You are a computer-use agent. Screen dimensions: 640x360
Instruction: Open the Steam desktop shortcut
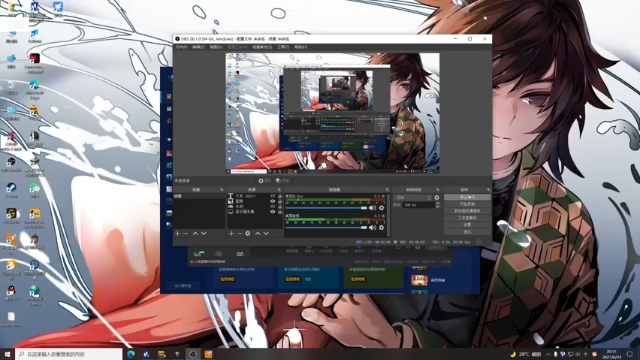click(11, 191)
